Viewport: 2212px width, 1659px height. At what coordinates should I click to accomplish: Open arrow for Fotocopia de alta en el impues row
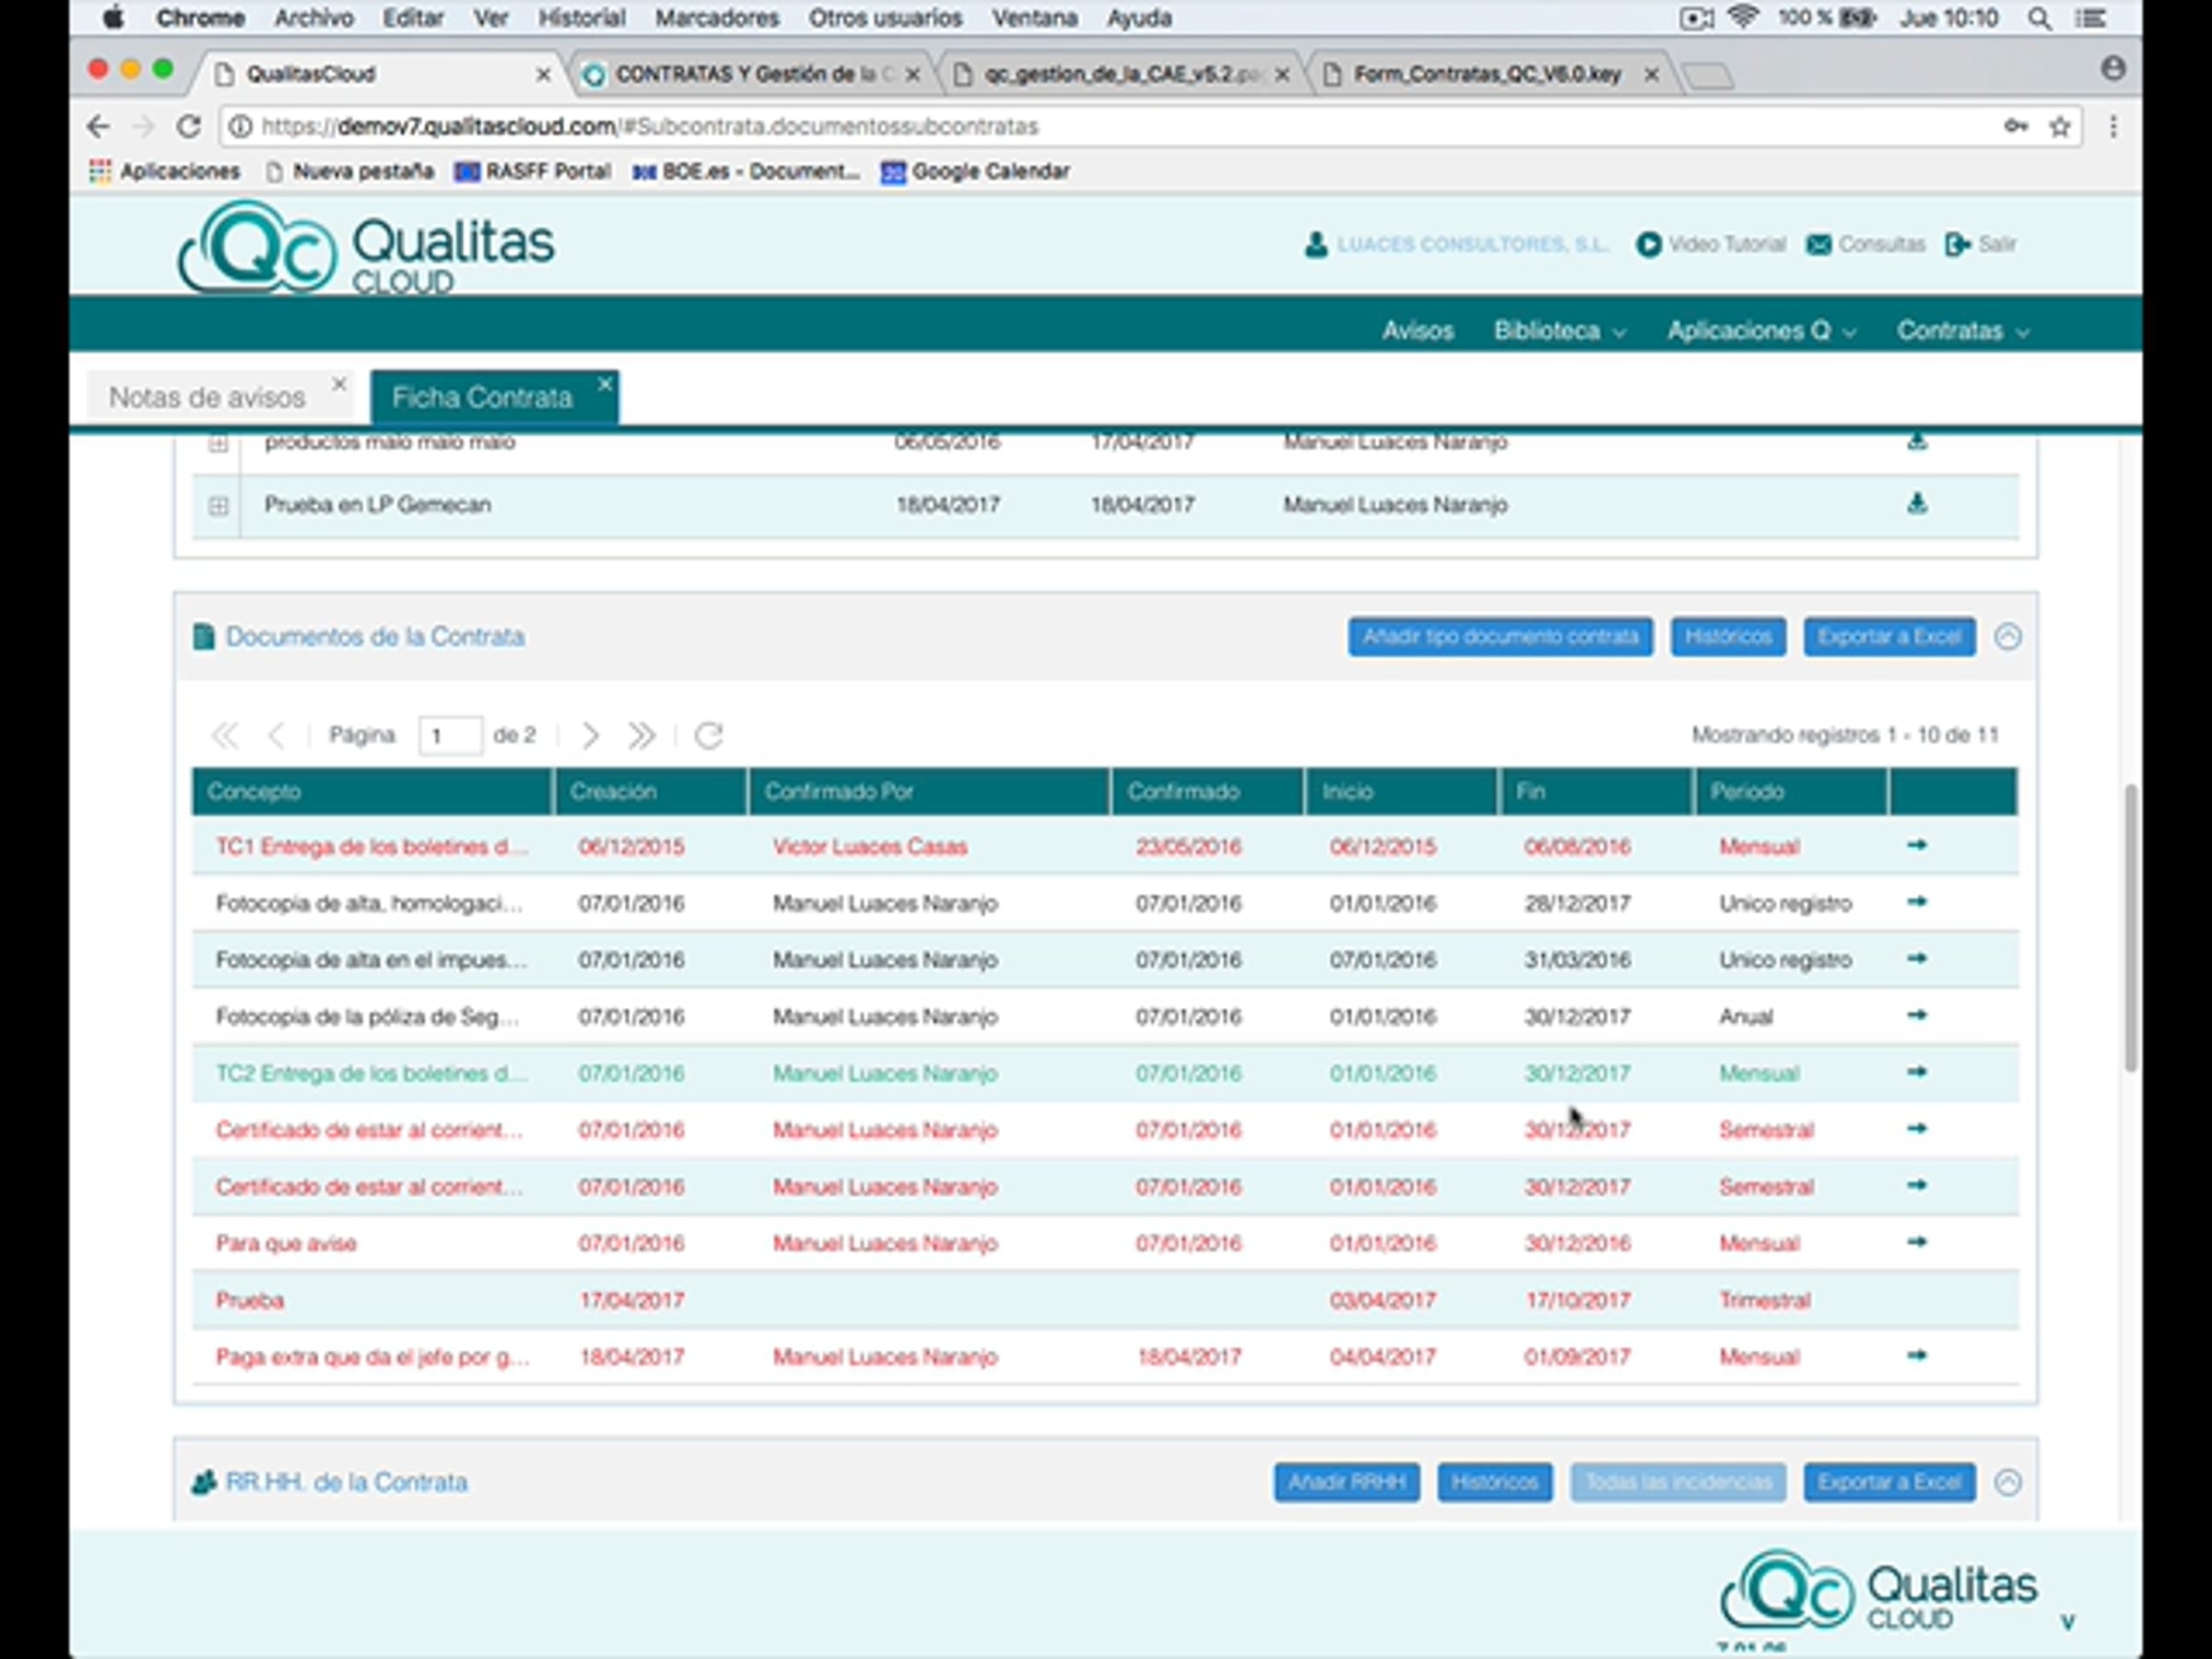tap(1916, 959)
